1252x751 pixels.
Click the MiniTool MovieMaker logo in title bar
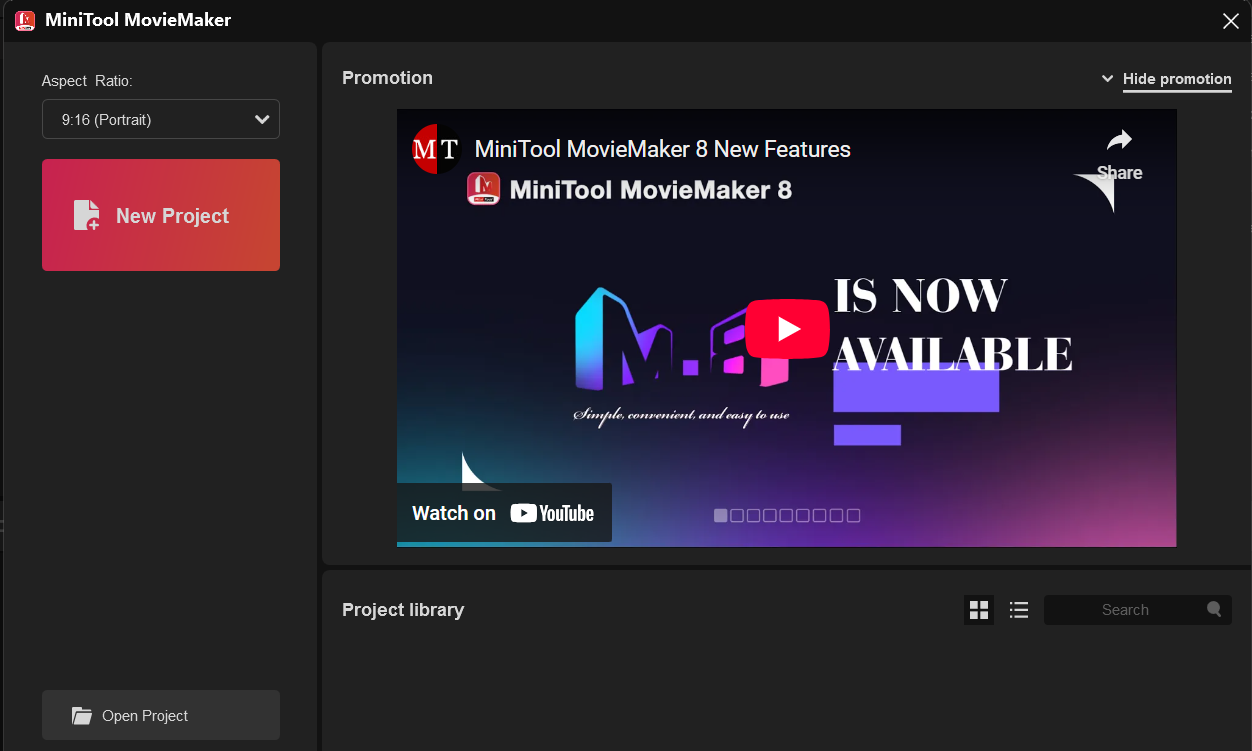[x=25, y=20]
